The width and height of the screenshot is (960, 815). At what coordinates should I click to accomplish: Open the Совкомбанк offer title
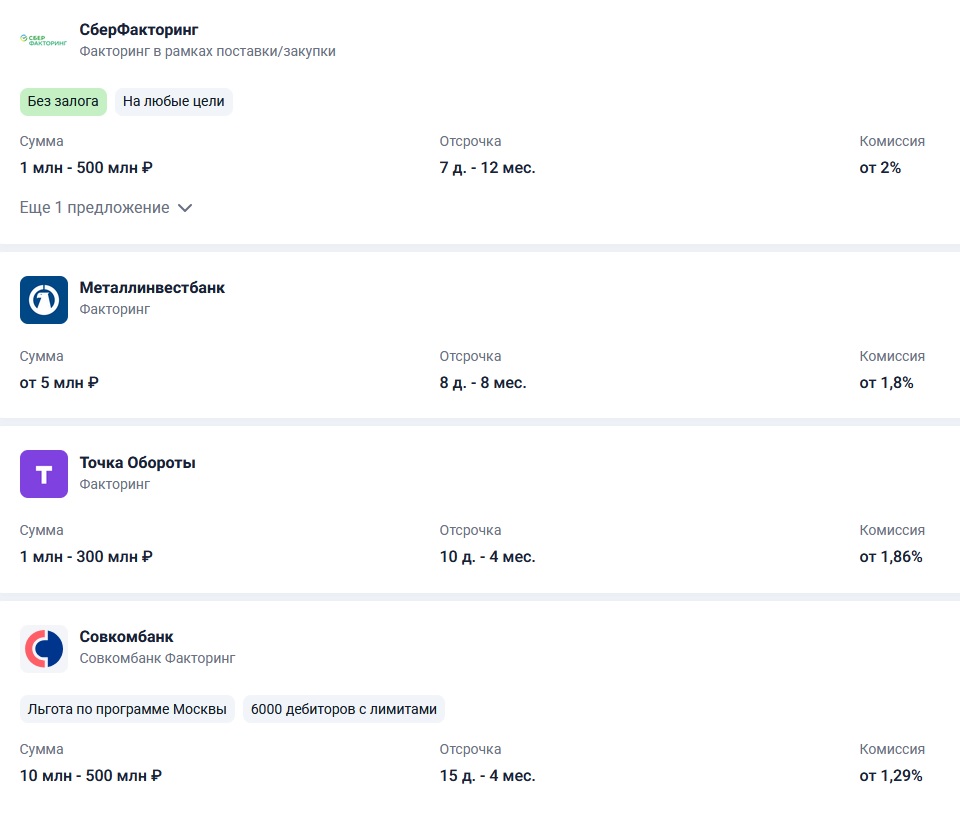(126, 637)
